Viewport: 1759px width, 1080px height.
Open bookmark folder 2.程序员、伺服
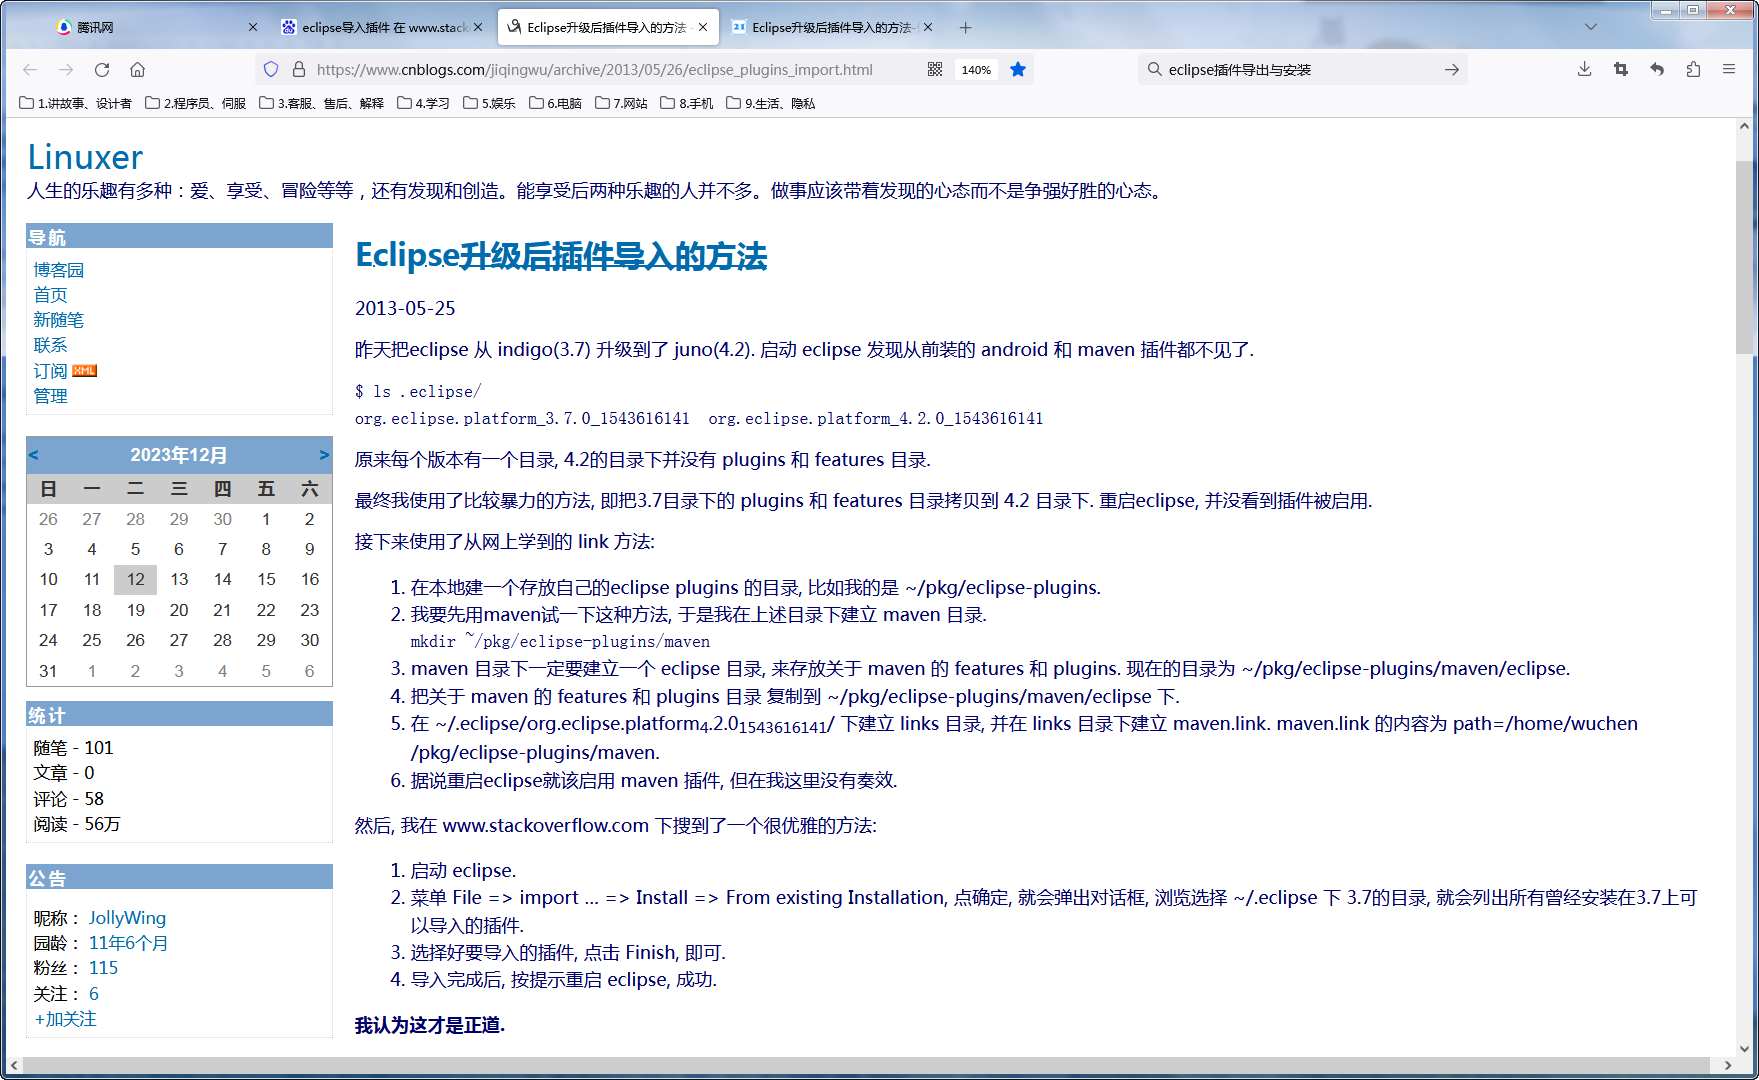[195, 103]
